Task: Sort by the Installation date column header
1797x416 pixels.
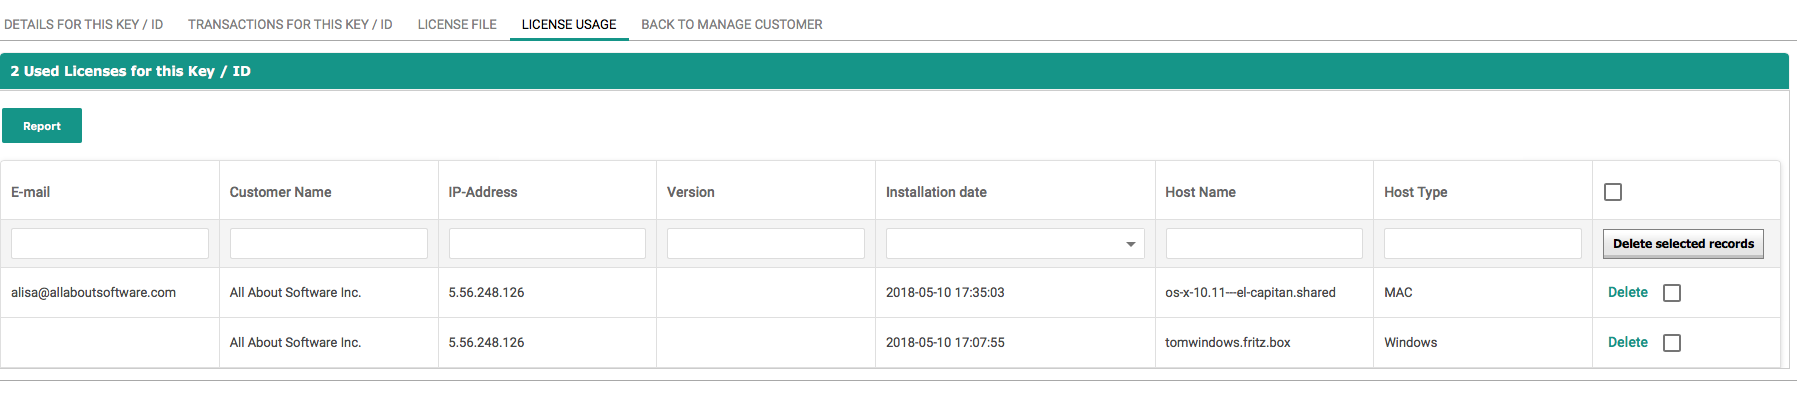Action: pos(936,192)
